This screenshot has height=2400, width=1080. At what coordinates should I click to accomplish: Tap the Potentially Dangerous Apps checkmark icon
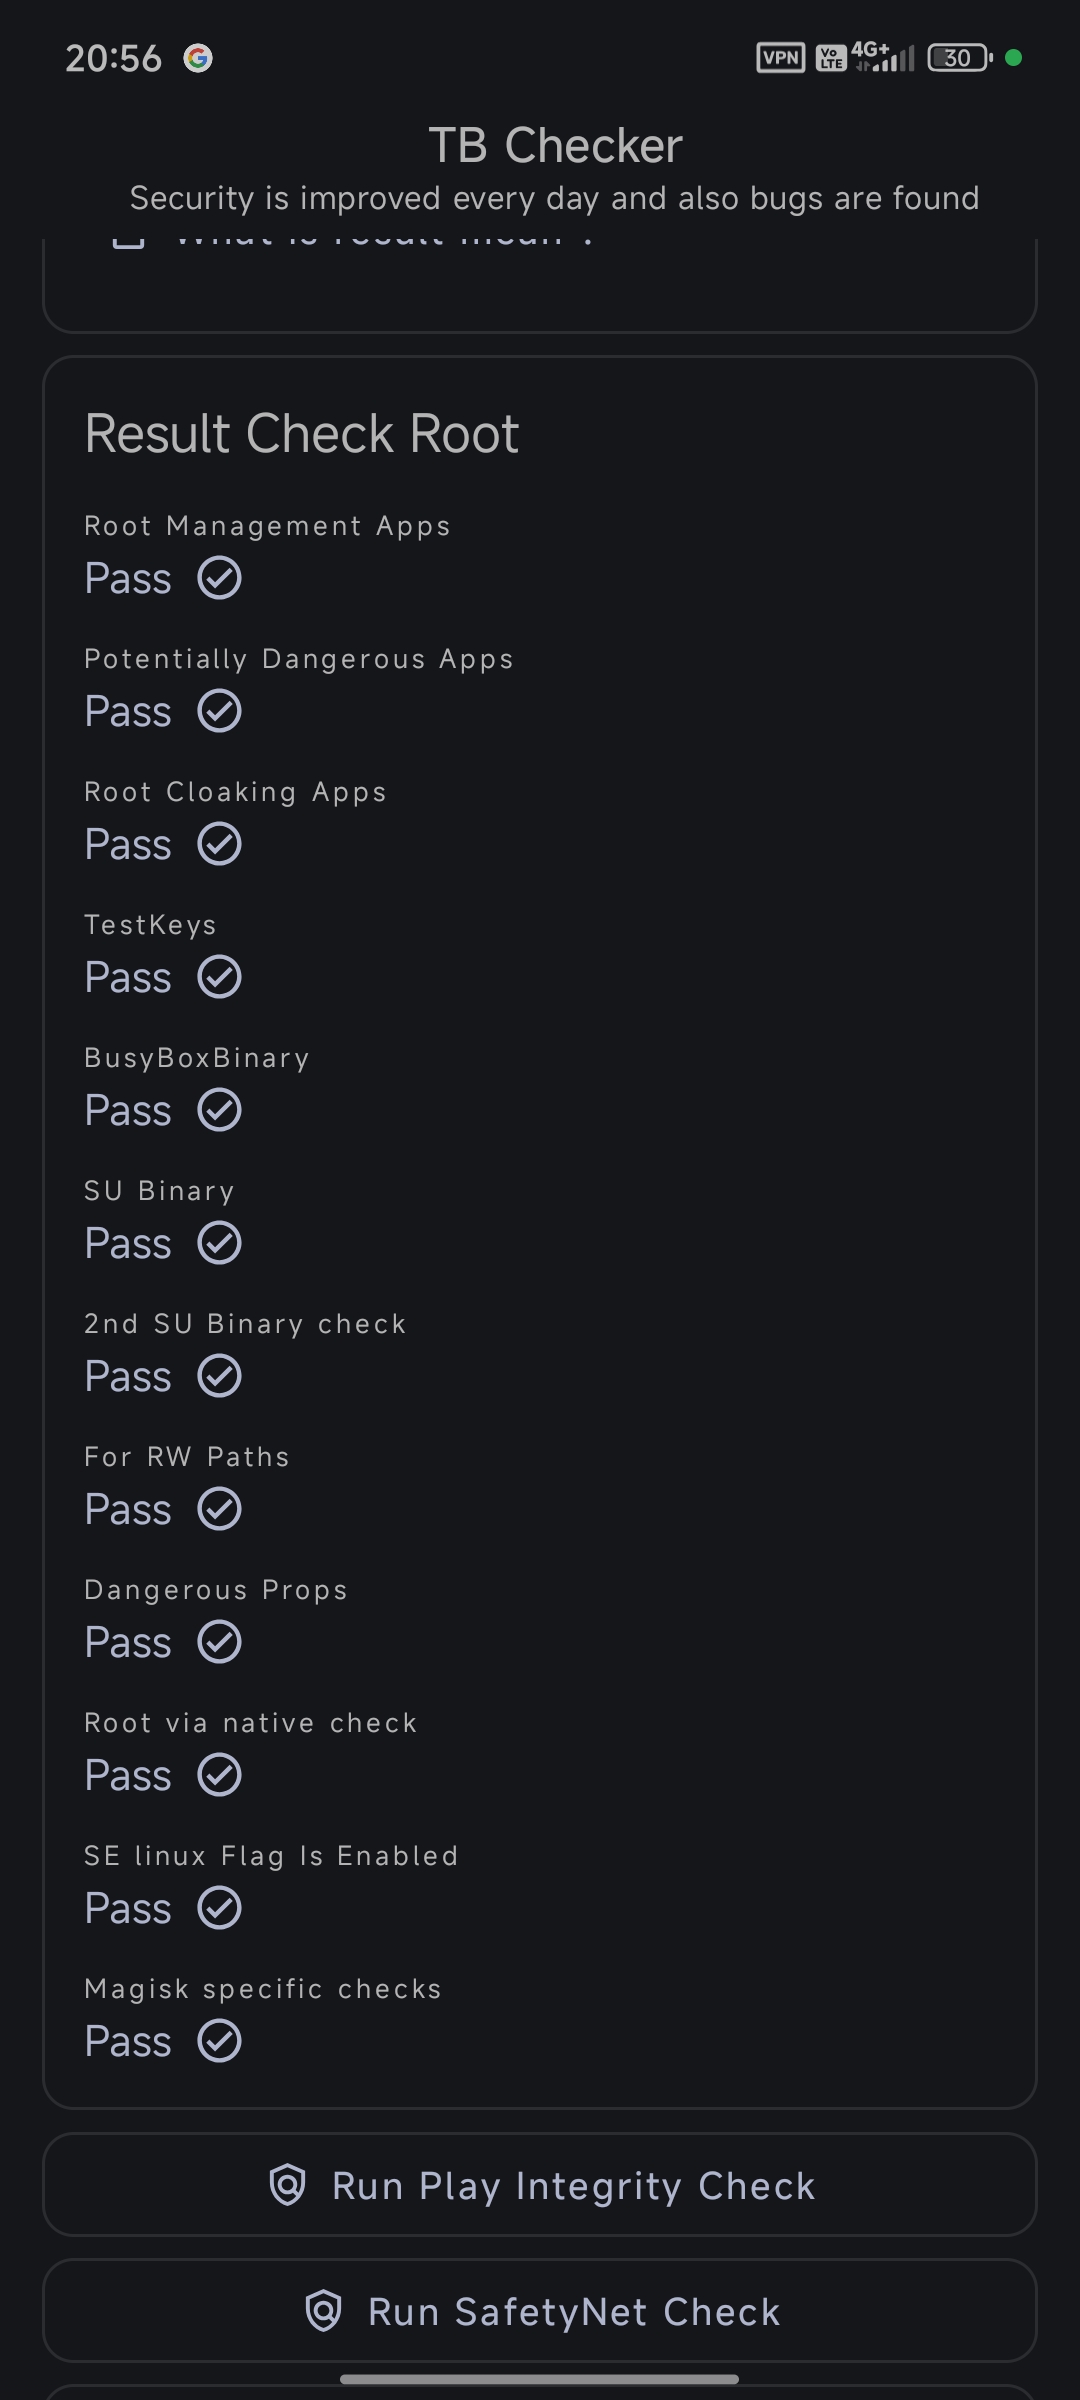(x=219, y=711)
